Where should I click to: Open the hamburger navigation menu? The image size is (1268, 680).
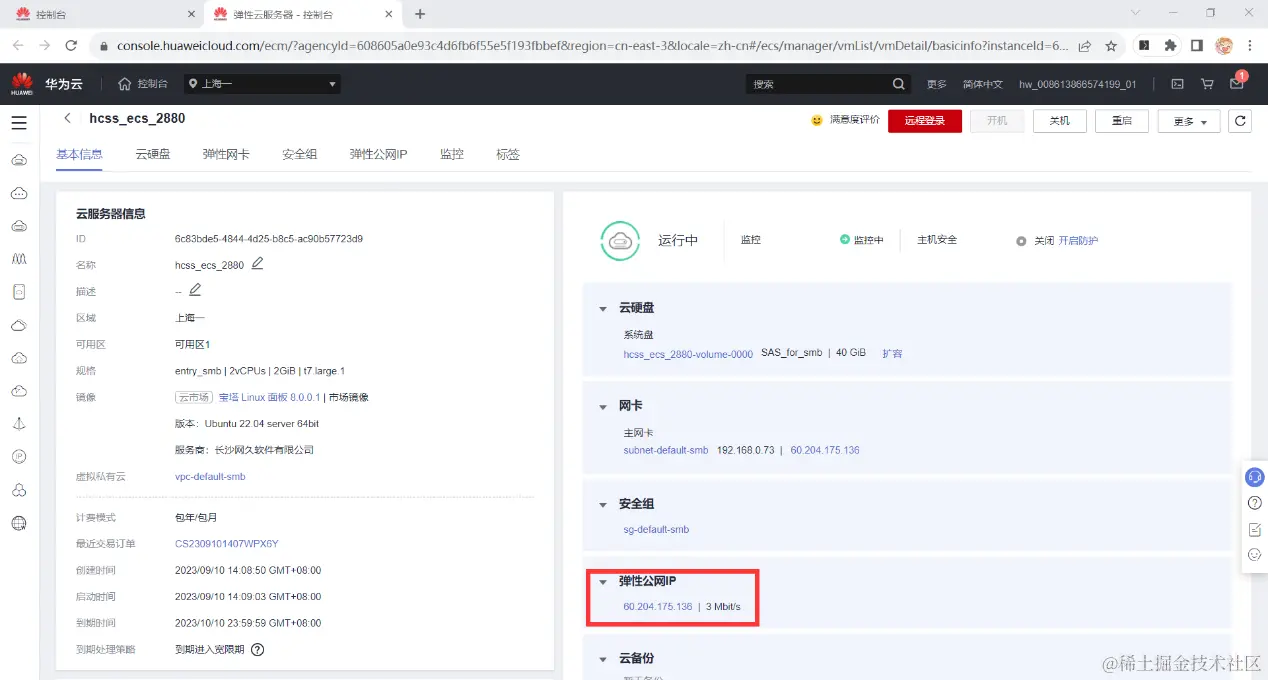[x=18, y=123]
